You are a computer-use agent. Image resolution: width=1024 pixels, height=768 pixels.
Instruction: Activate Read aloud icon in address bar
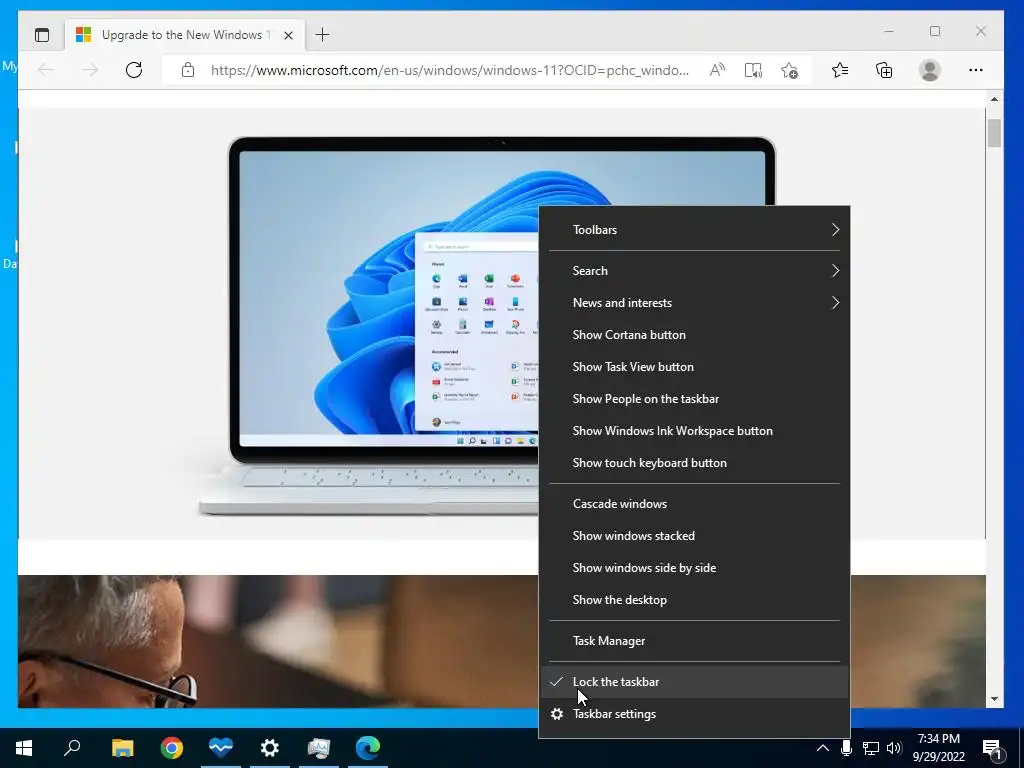(x=717, y=70)
